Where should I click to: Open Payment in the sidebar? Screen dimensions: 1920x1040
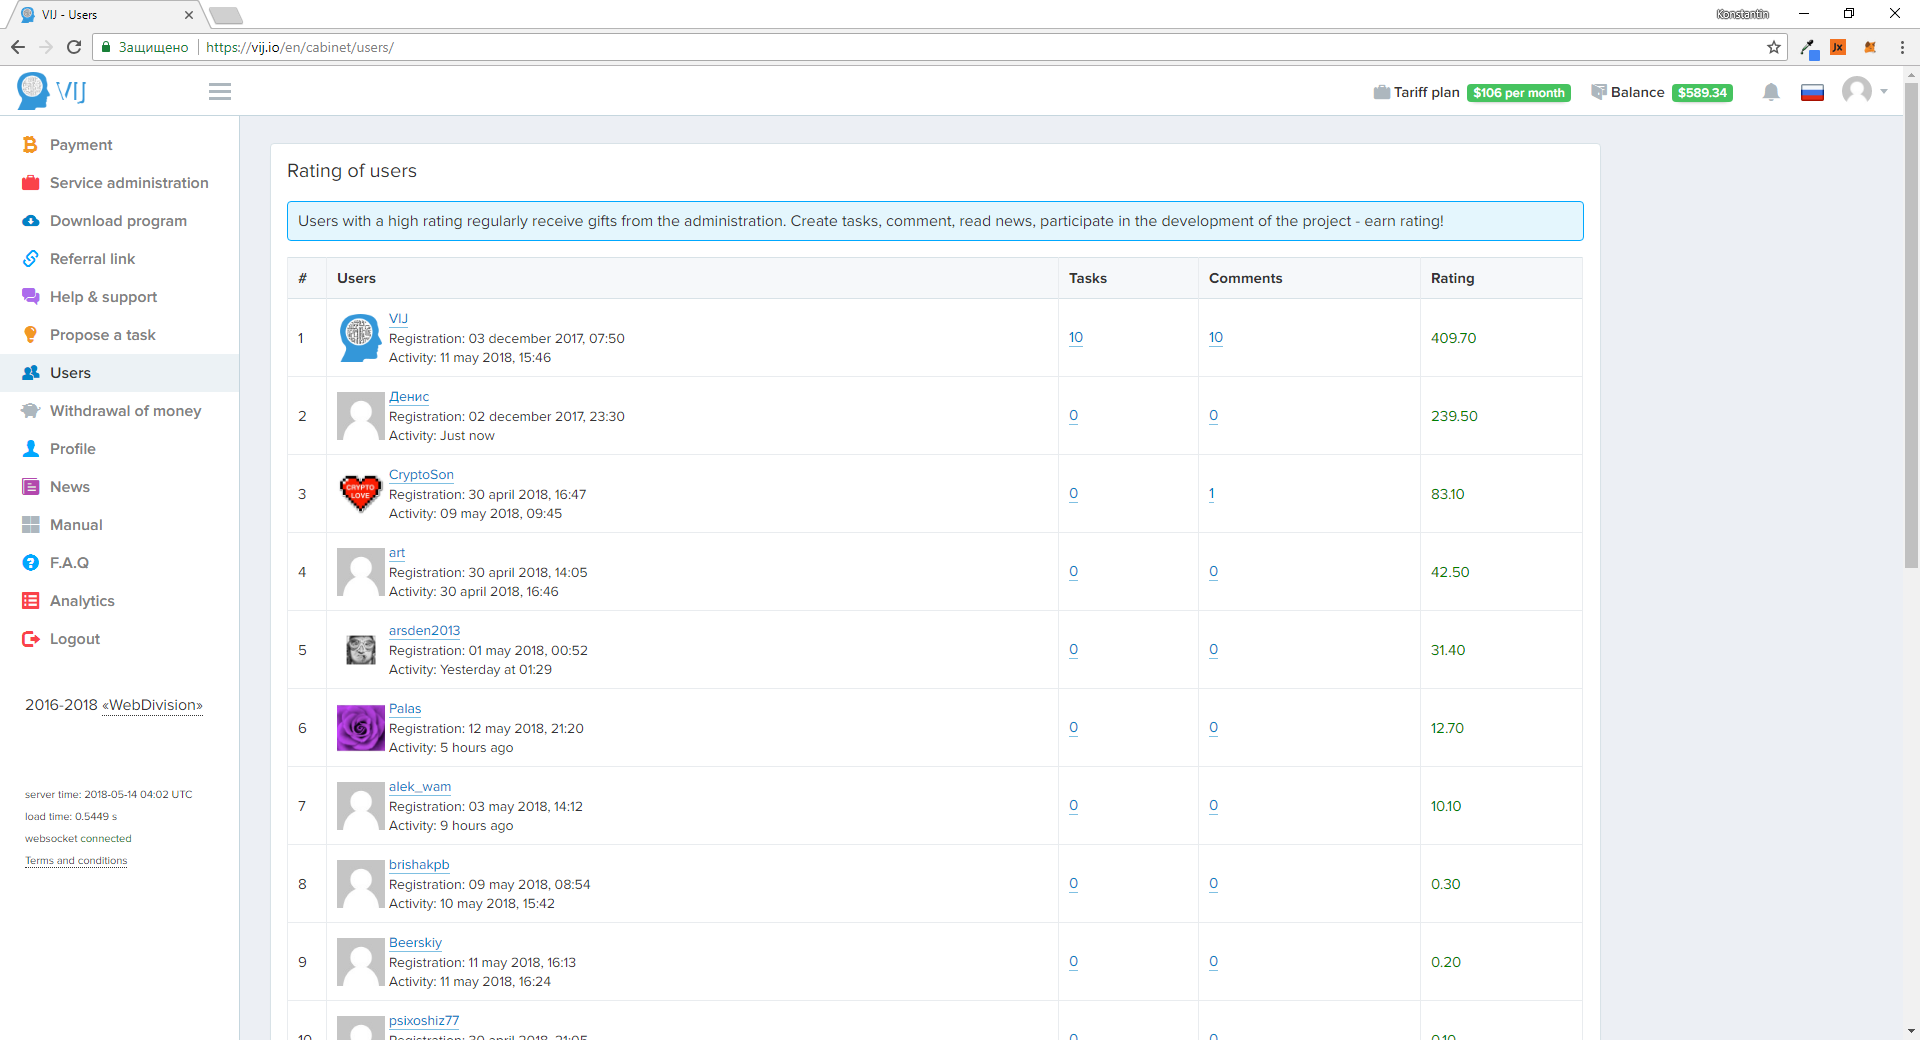81,145
